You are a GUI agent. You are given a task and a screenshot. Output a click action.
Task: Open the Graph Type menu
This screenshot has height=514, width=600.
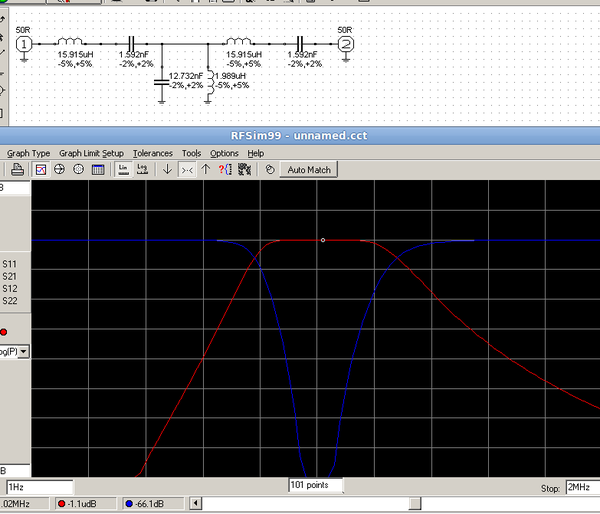click(x=28, y=153)
